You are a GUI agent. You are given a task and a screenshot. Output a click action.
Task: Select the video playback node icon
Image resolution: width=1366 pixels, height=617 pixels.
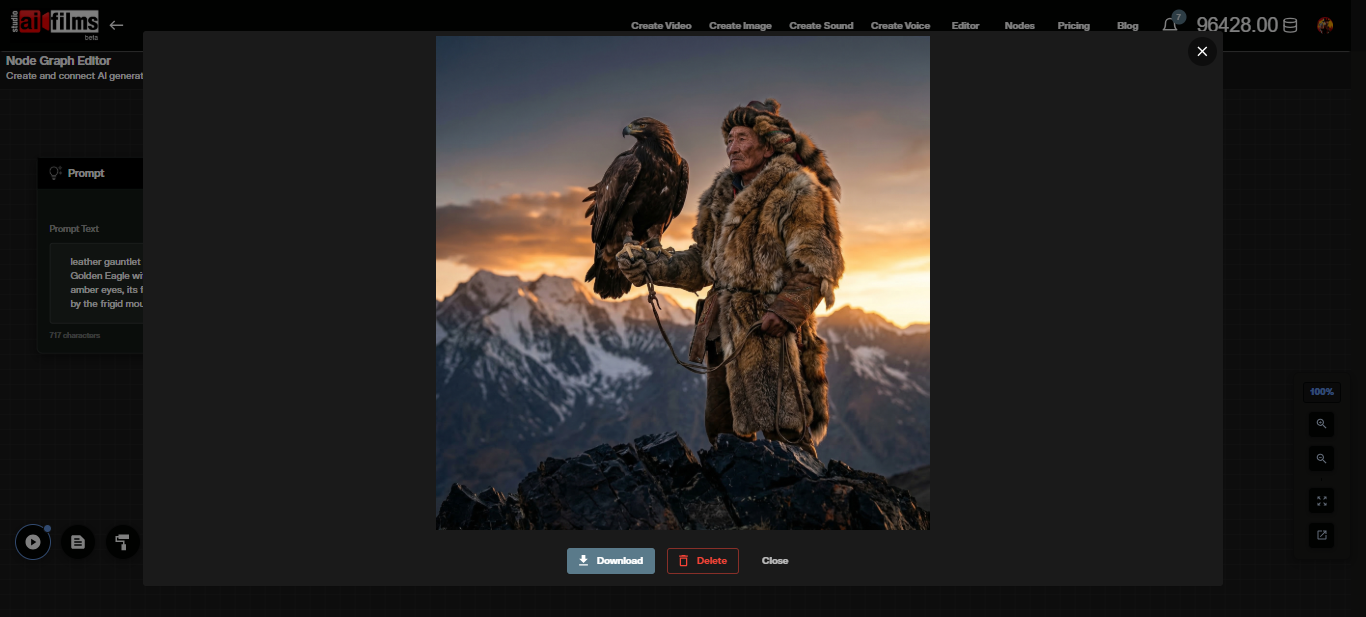tap(32, 541)
